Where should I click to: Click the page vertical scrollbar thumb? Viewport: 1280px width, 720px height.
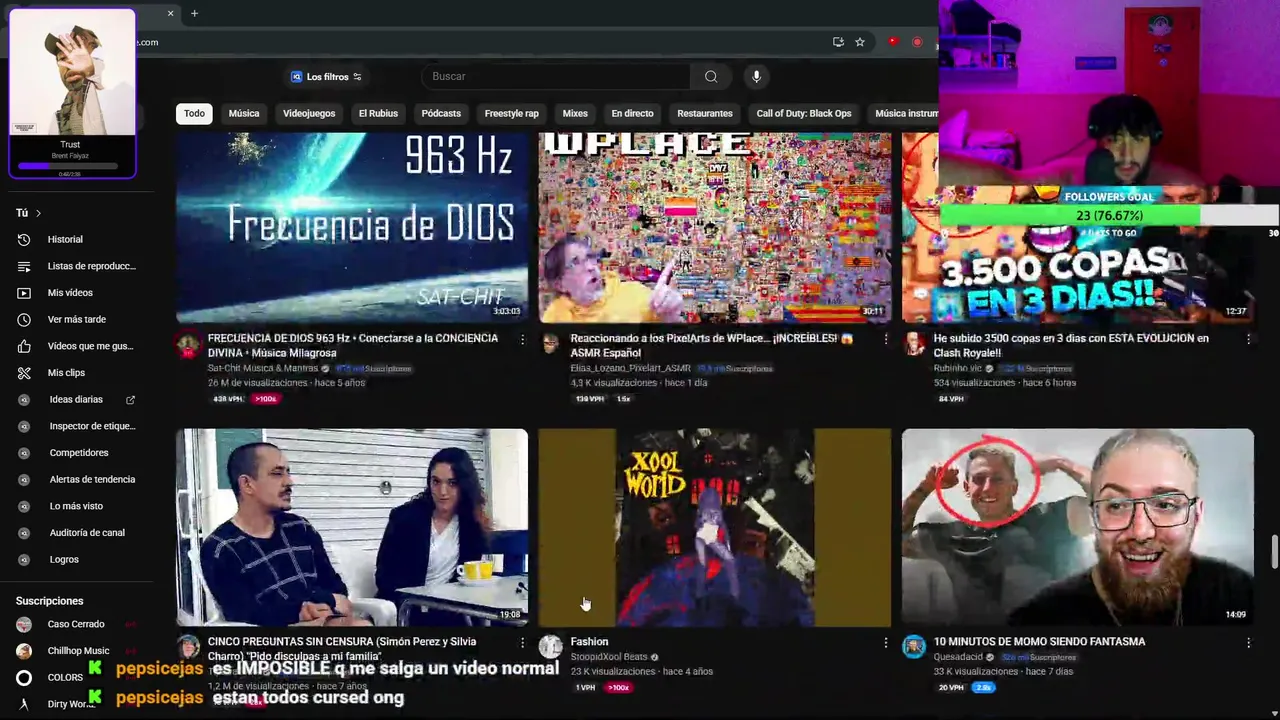pyautogui.click(x=1274, y=551)
